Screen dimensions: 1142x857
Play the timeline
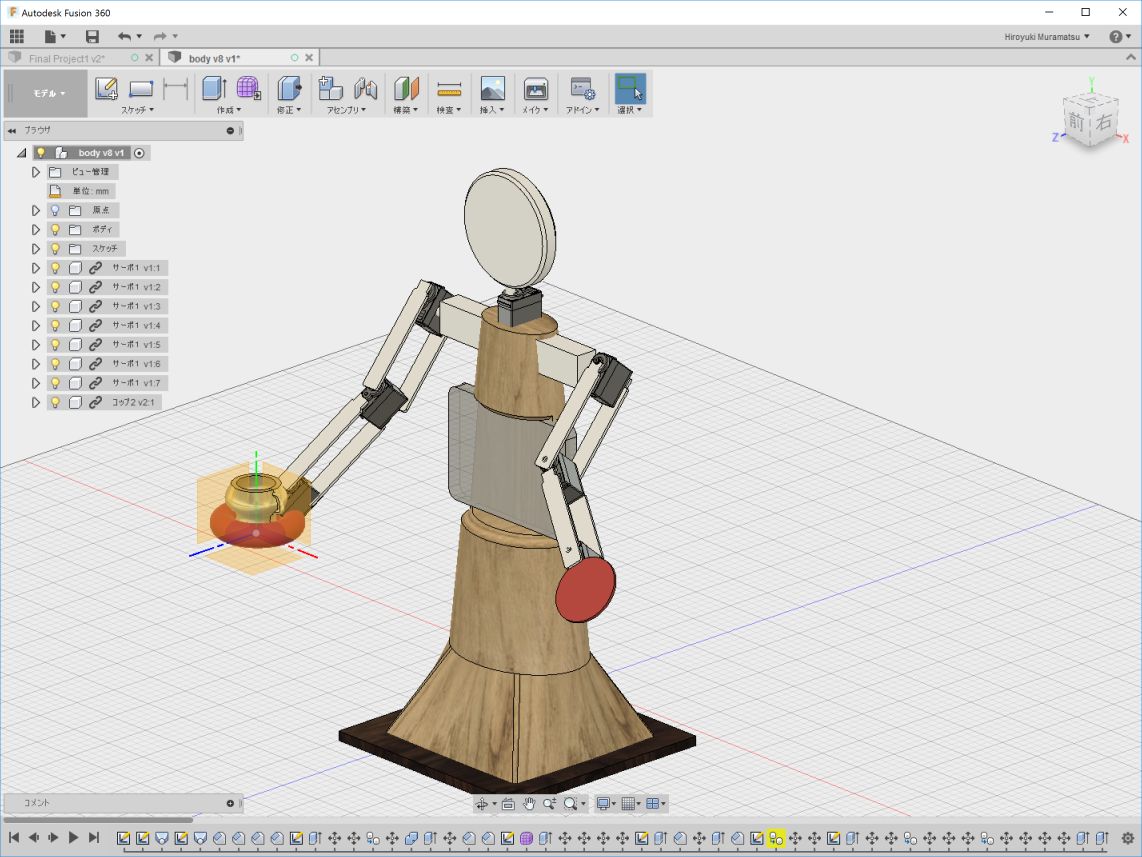[x=73, y=838]
